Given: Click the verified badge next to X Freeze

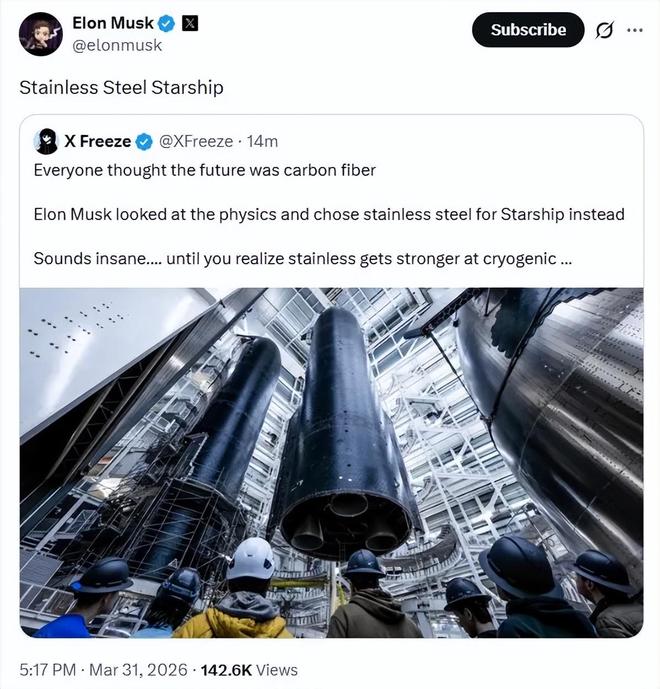Looking at the screenshot, I should pos(145,141).
